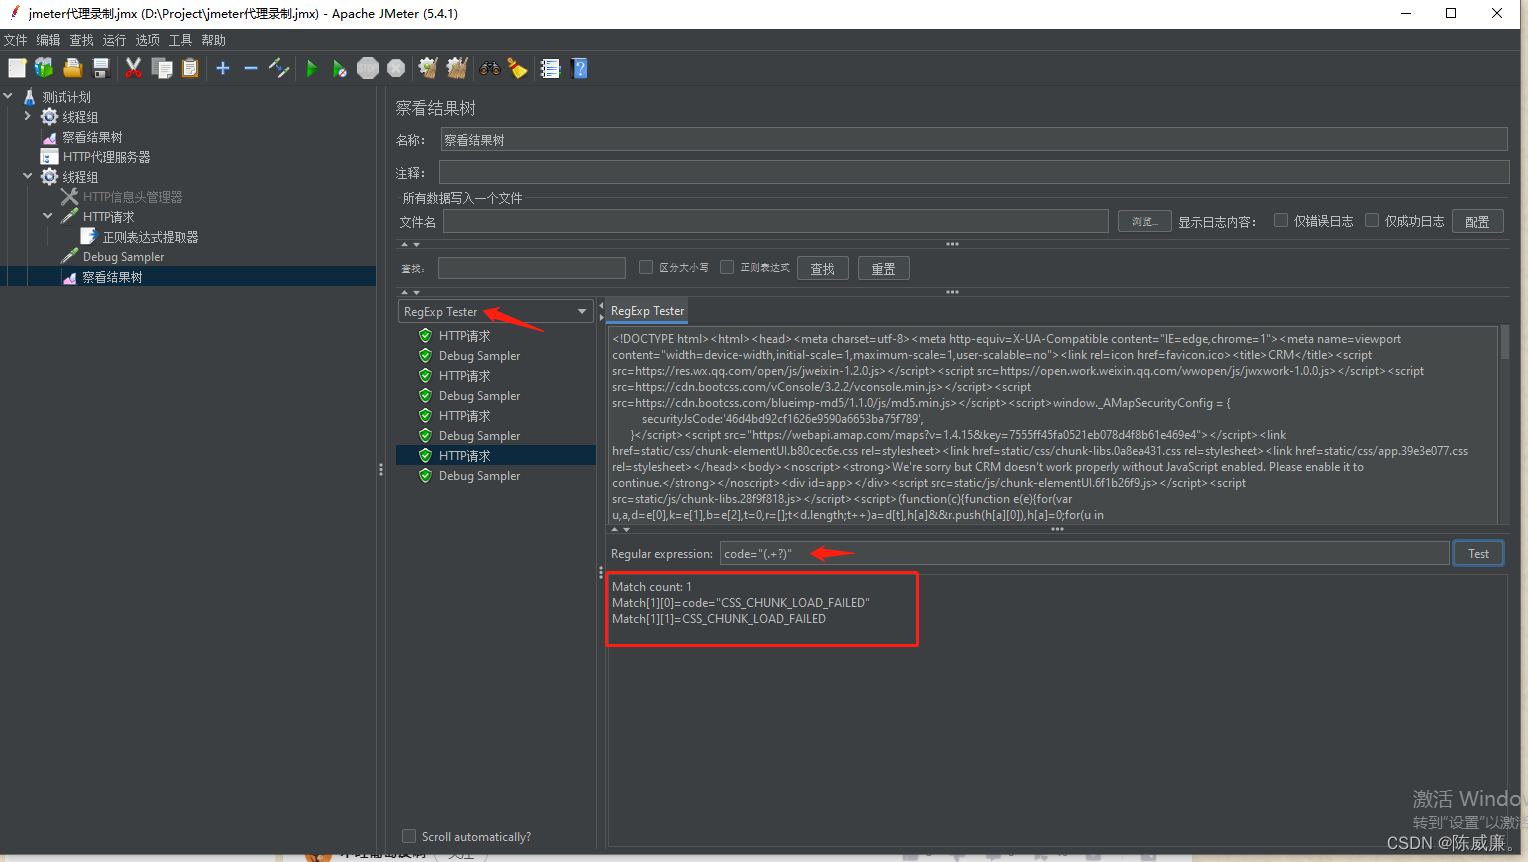The width and height of the screenshot is (1528, 862).
Task: Click the New test plan icon
Action: click(x=17, y=68)
